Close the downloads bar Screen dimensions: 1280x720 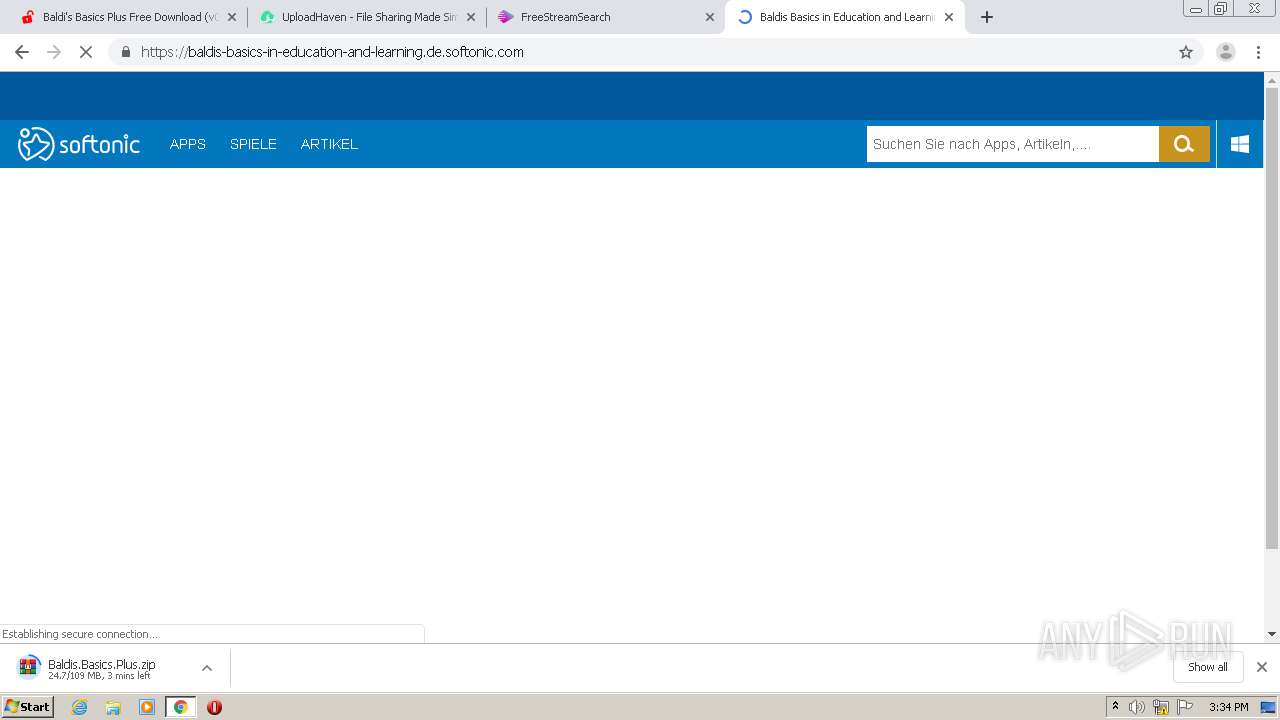point(1262,667)
